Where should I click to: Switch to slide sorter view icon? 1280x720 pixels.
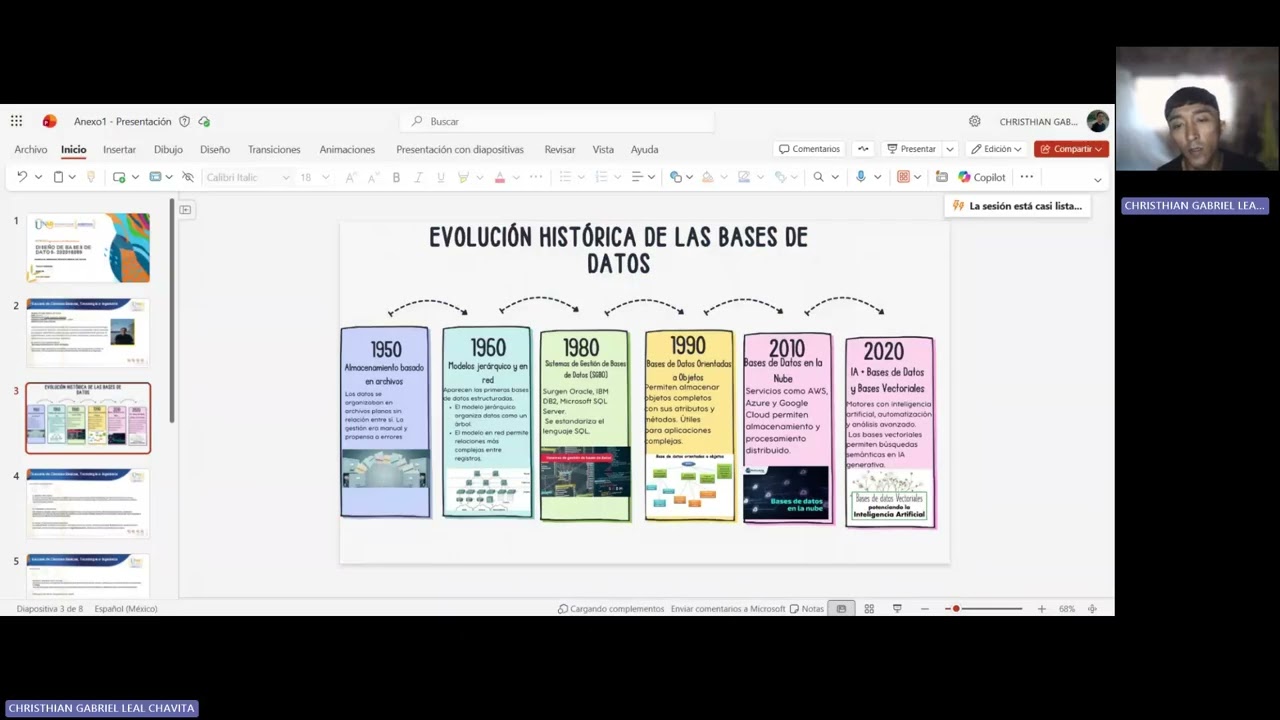click(869, 608)
